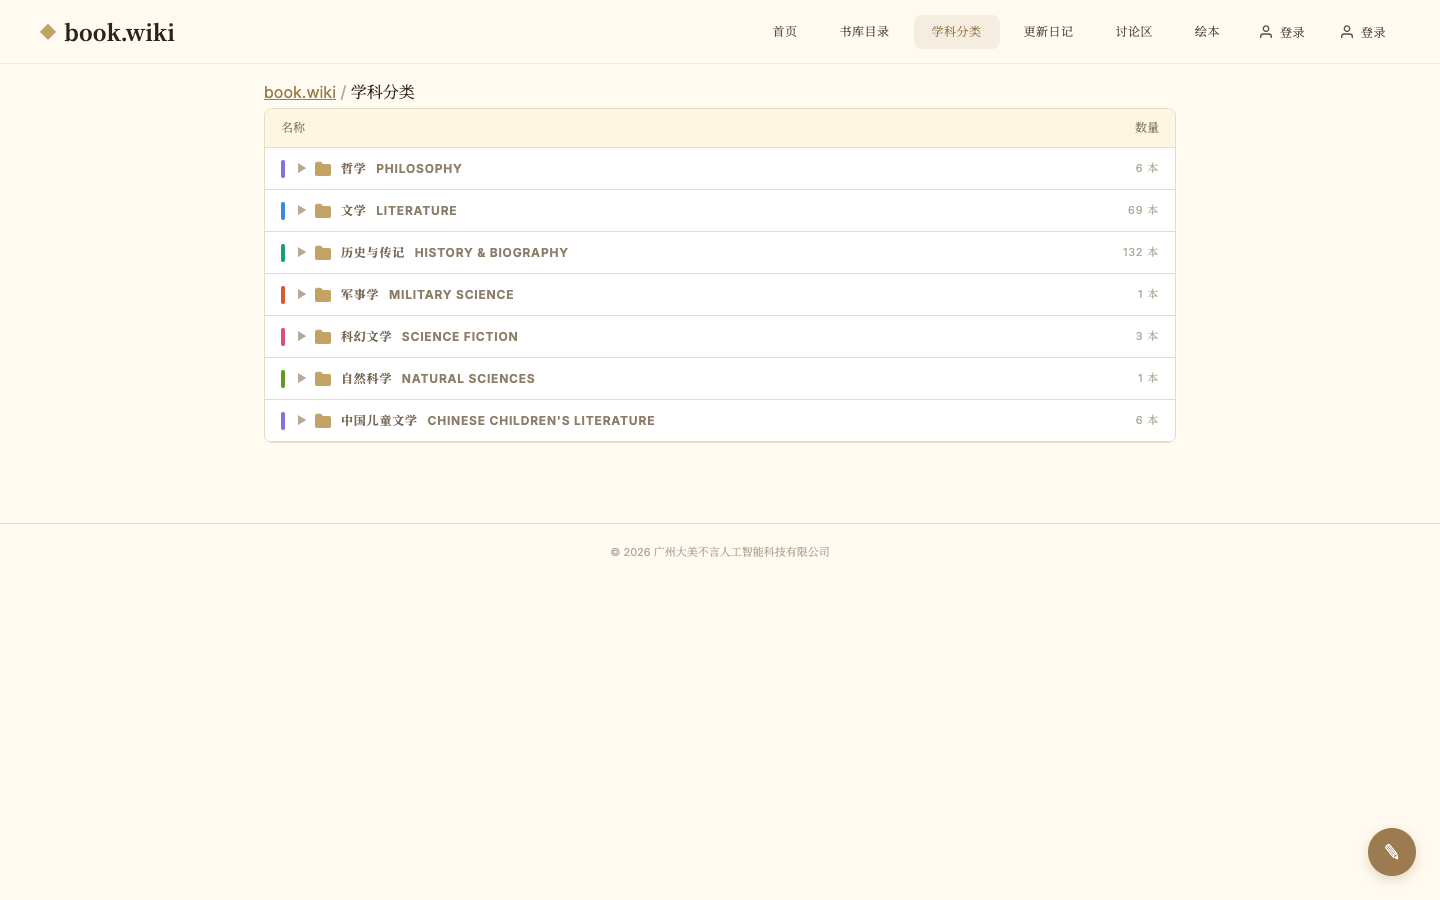Click the book.wiki diamond logo icon
The image size is (1440, 900).
[48, 32]
